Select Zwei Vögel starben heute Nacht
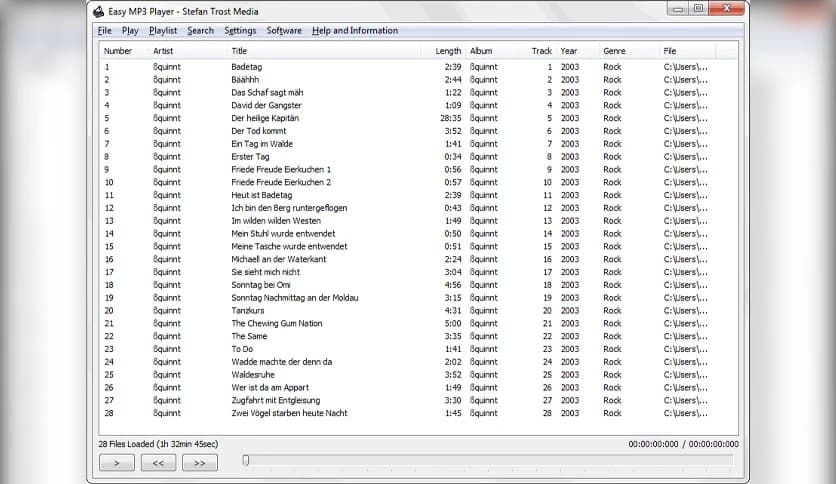Image resolution: width=836 pixels, height=484 pixels. pos(289,413)
